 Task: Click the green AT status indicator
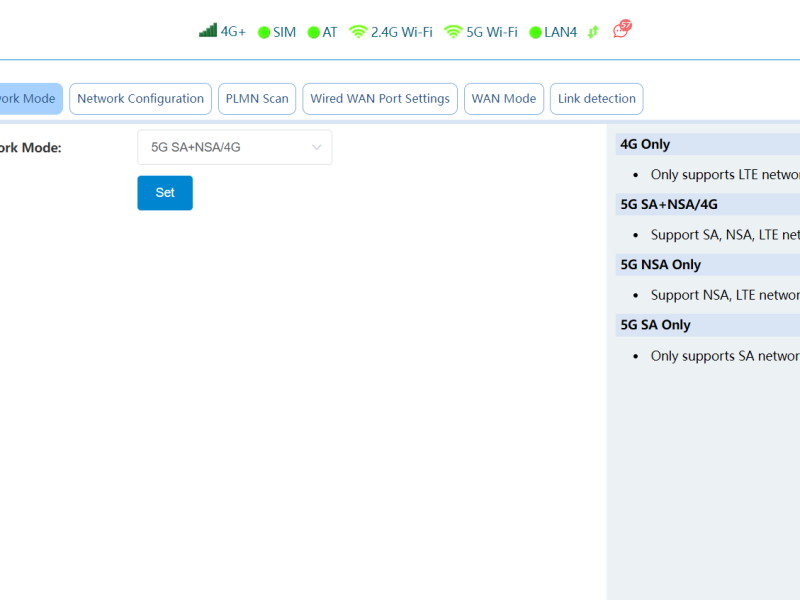click(x=313, y=32)
